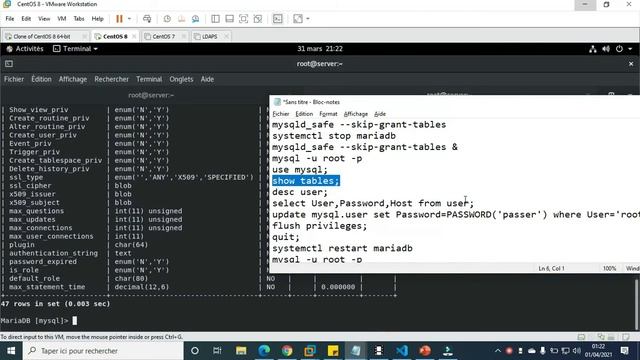Close the CentOS 8 VM tab
This screenshot has height=360, width=640.
tap(134, 36)
